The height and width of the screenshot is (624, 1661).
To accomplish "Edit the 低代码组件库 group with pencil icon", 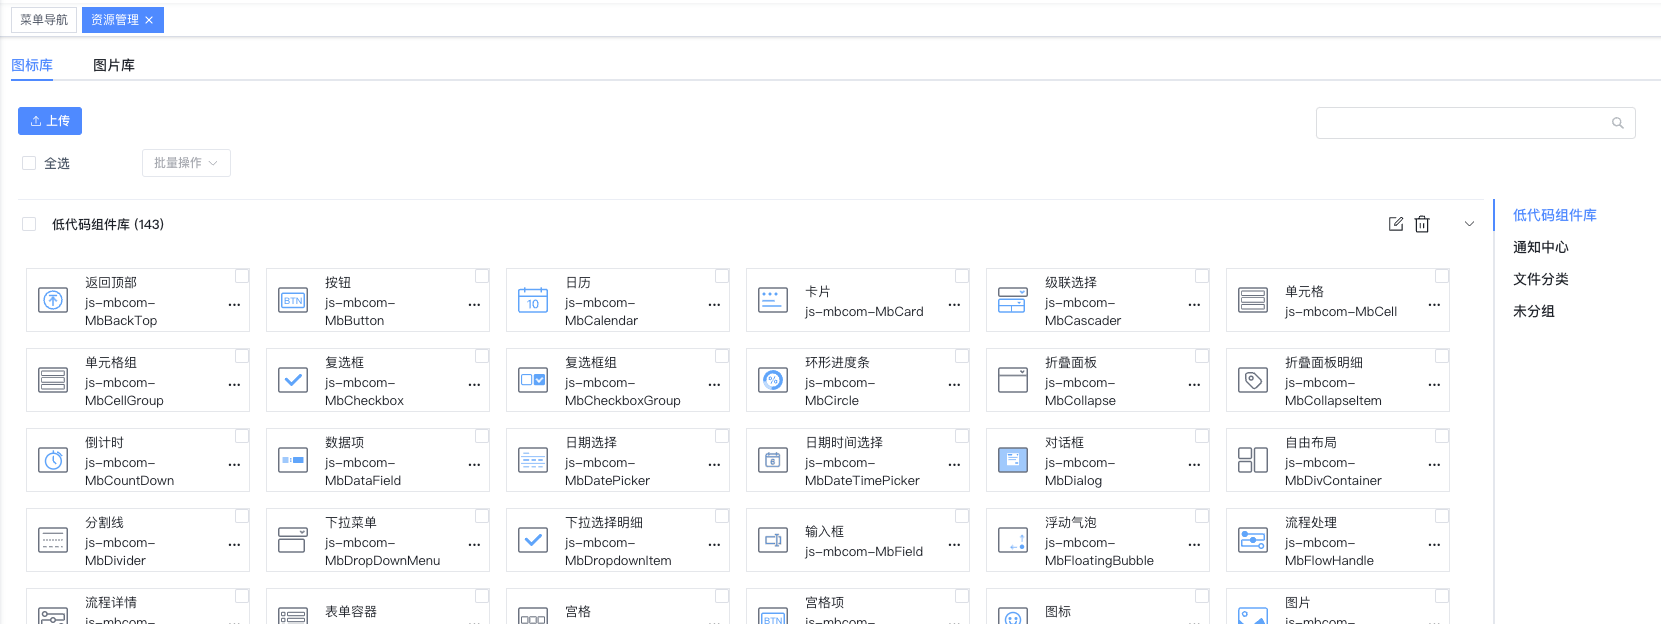I will 1396,224.
